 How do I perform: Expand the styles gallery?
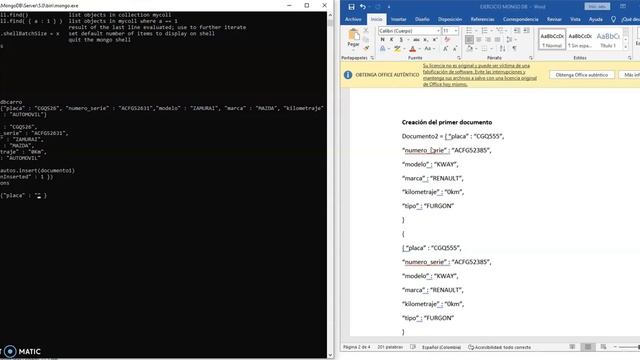[625, 47]
